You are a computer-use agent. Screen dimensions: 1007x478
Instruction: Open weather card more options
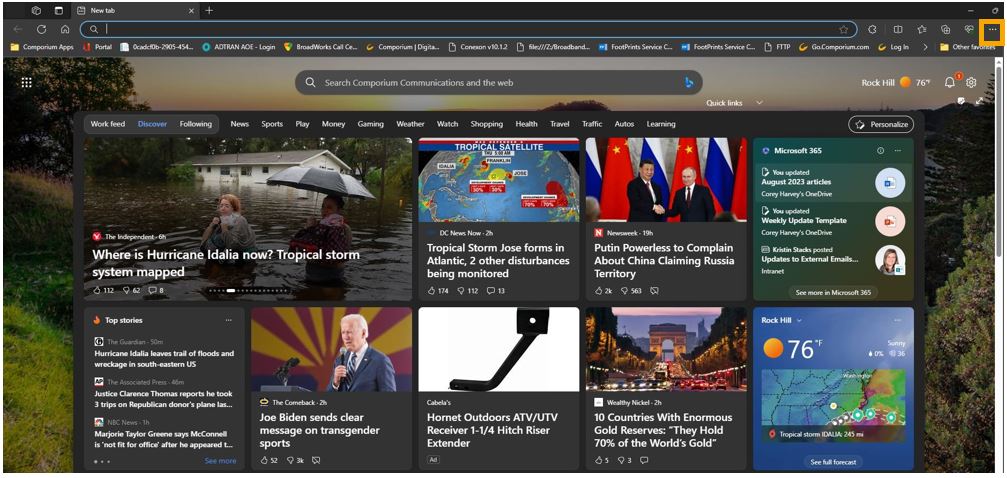click(x=898, y=320)
